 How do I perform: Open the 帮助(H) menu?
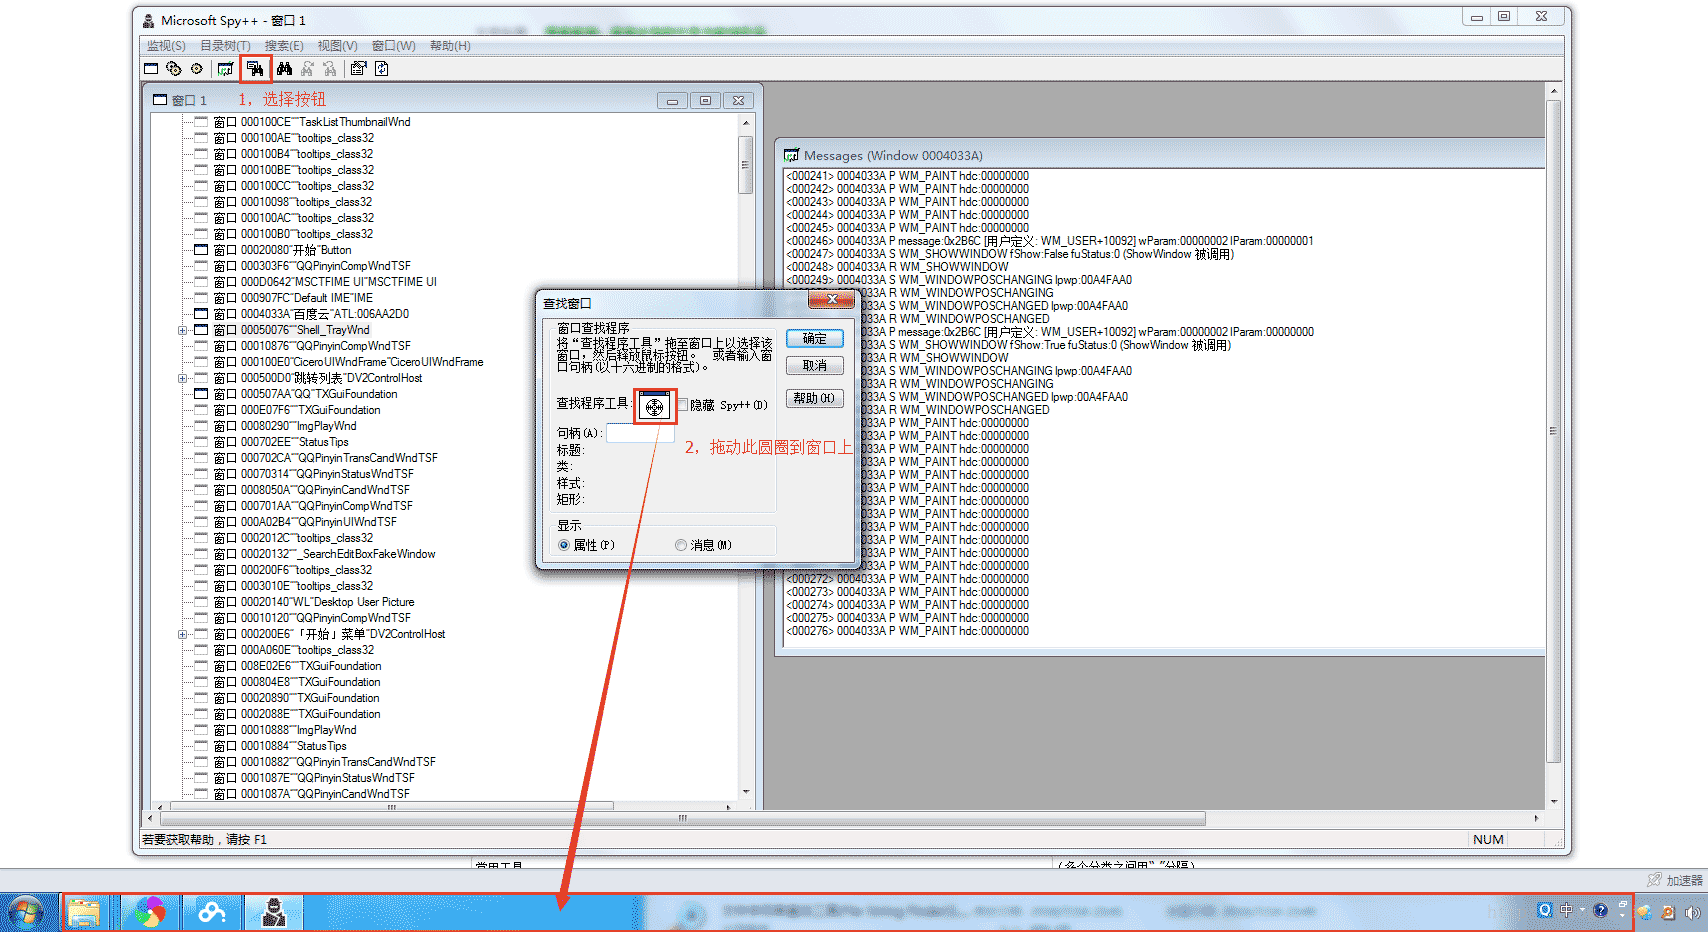(450, 46)
